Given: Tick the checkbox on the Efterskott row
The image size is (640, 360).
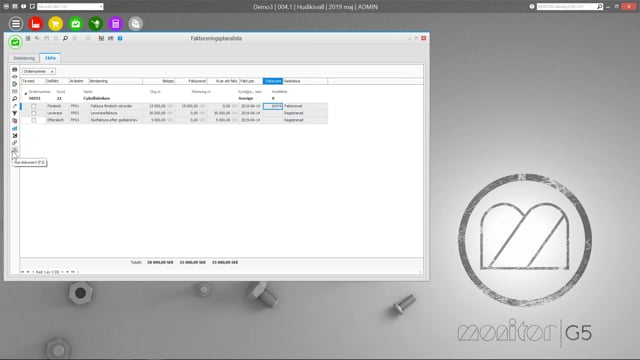Looking at the screenshot, I should [x=34, y=120].
